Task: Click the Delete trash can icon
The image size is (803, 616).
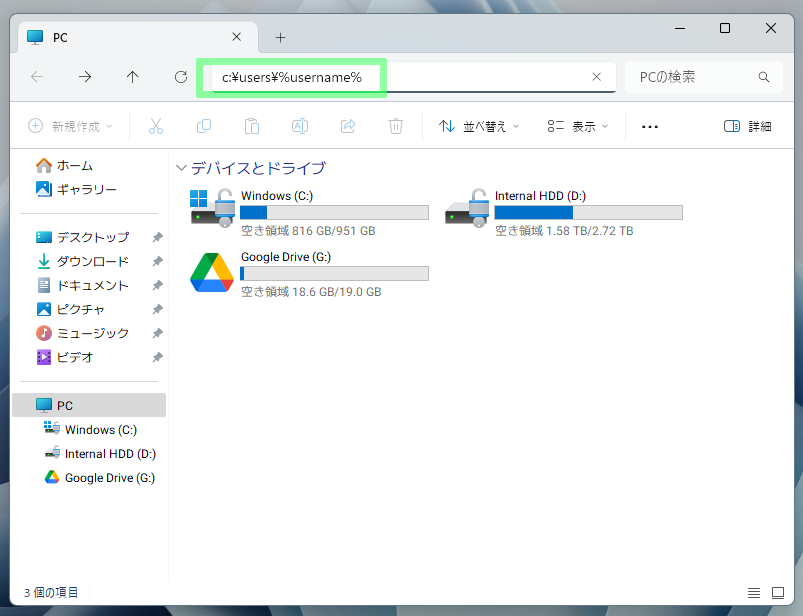Action: 396,126
